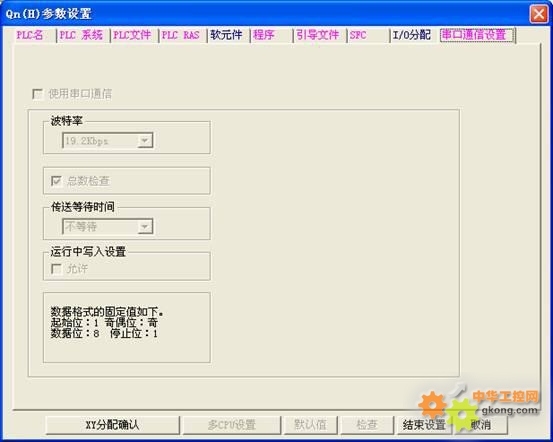The width and height of the screenshot is (553, 442).
Task: Open the 传送等待时间 dropdown arrow
Action: [145, 226]
